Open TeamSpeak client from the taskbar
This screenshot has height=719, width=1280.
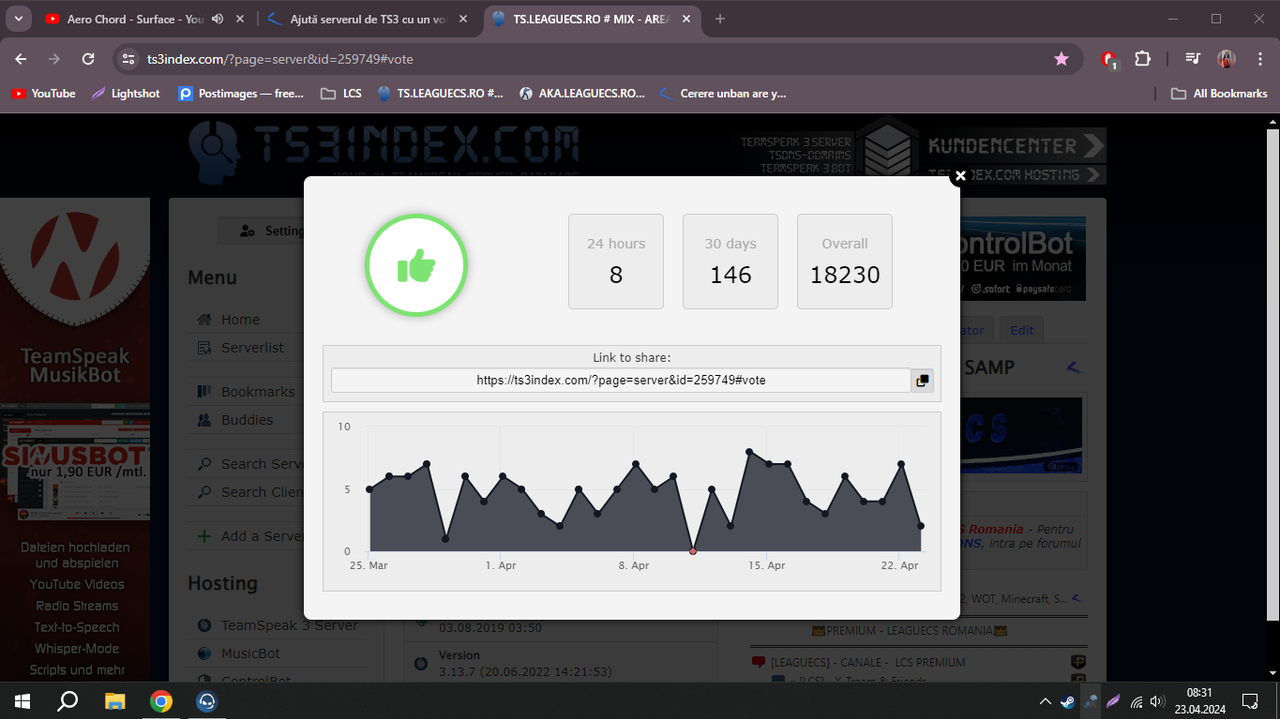coord(207,700)
